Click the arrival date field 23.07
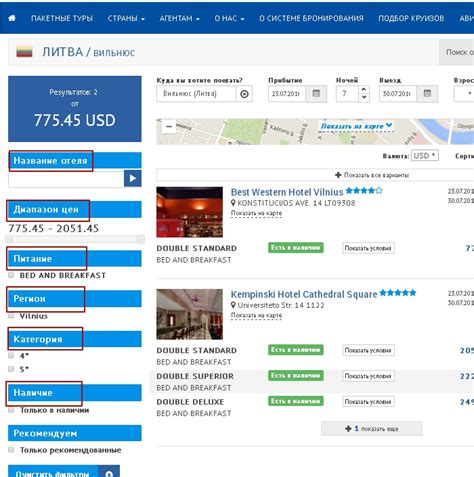The height and width of the screenshot is (477, 474). (x=287, y=94)
